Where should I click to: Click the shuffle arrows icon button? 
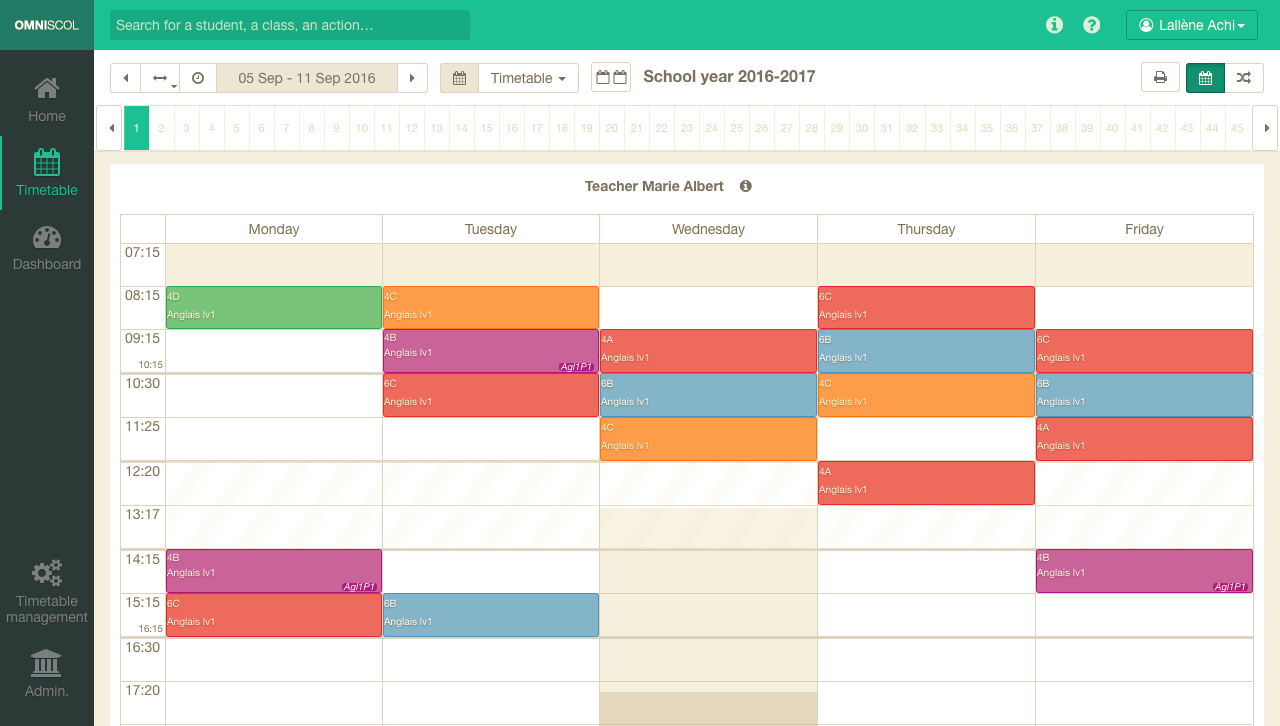1243,78
